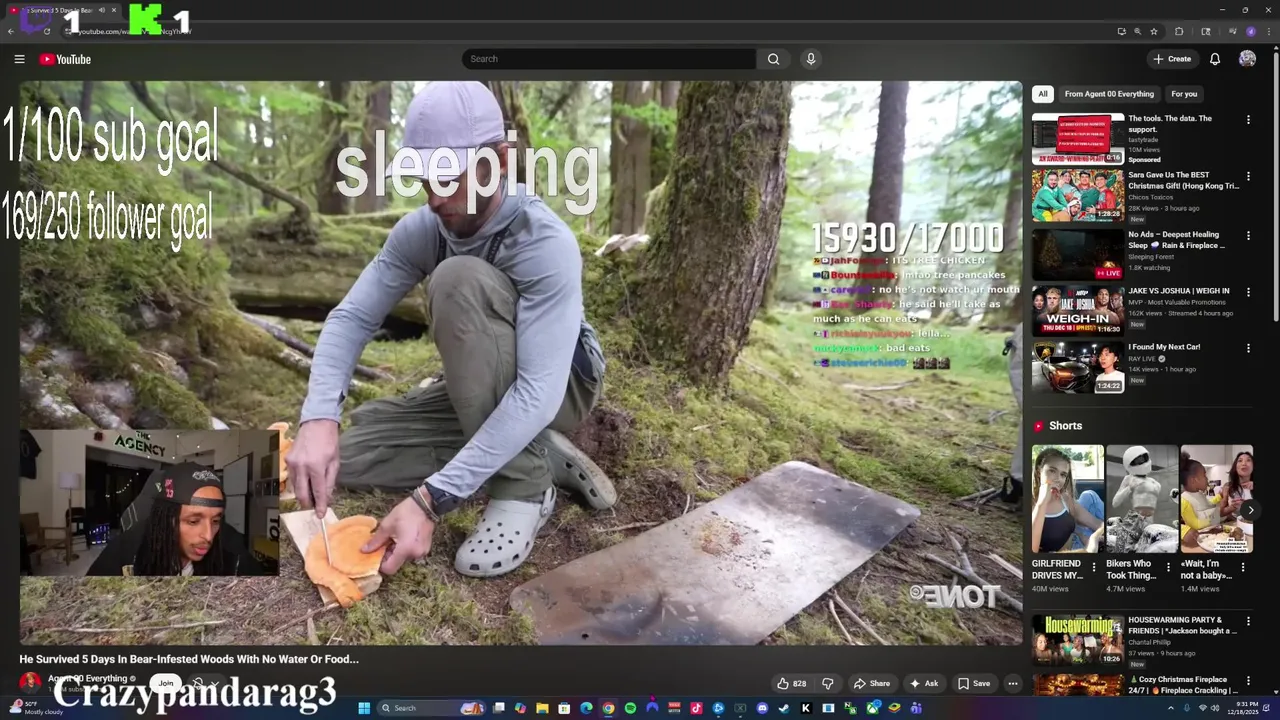Open options for 'GIRLFRIEND DRIVES MY...' short
This screenshot has width=1280, height=720.
(1093, 567)
